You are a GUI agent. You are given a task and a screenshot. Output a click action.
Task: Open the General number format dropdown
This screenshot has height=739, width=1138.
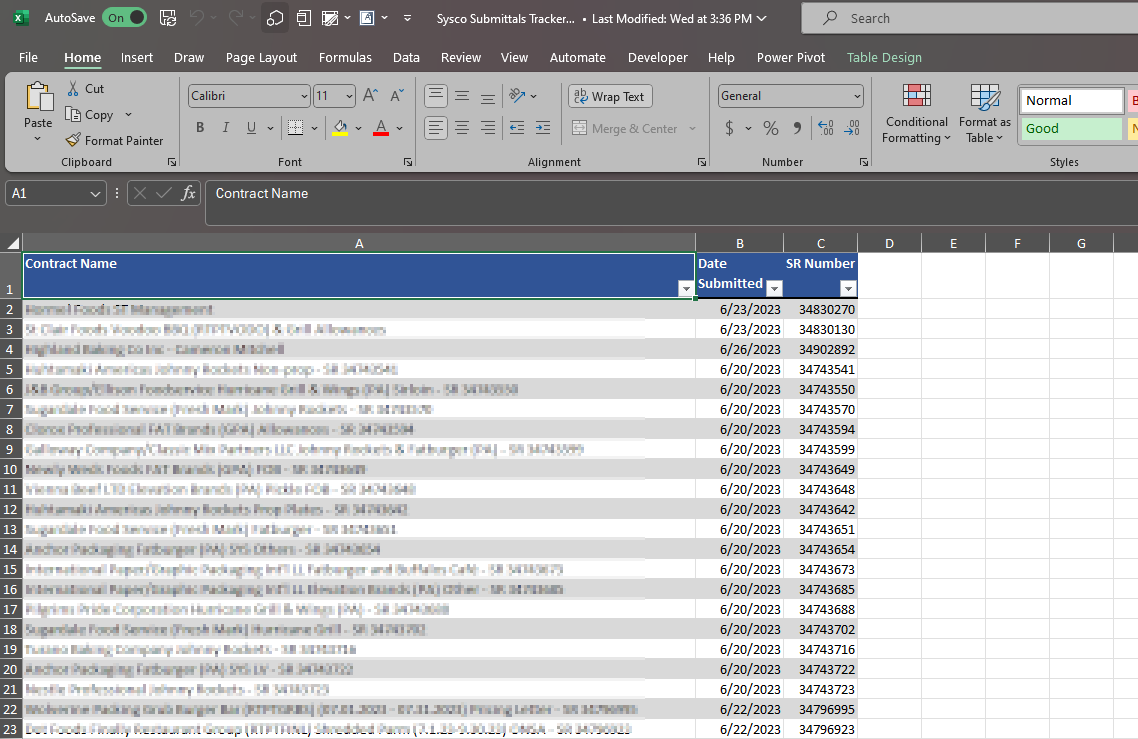(x=856, y=96)
